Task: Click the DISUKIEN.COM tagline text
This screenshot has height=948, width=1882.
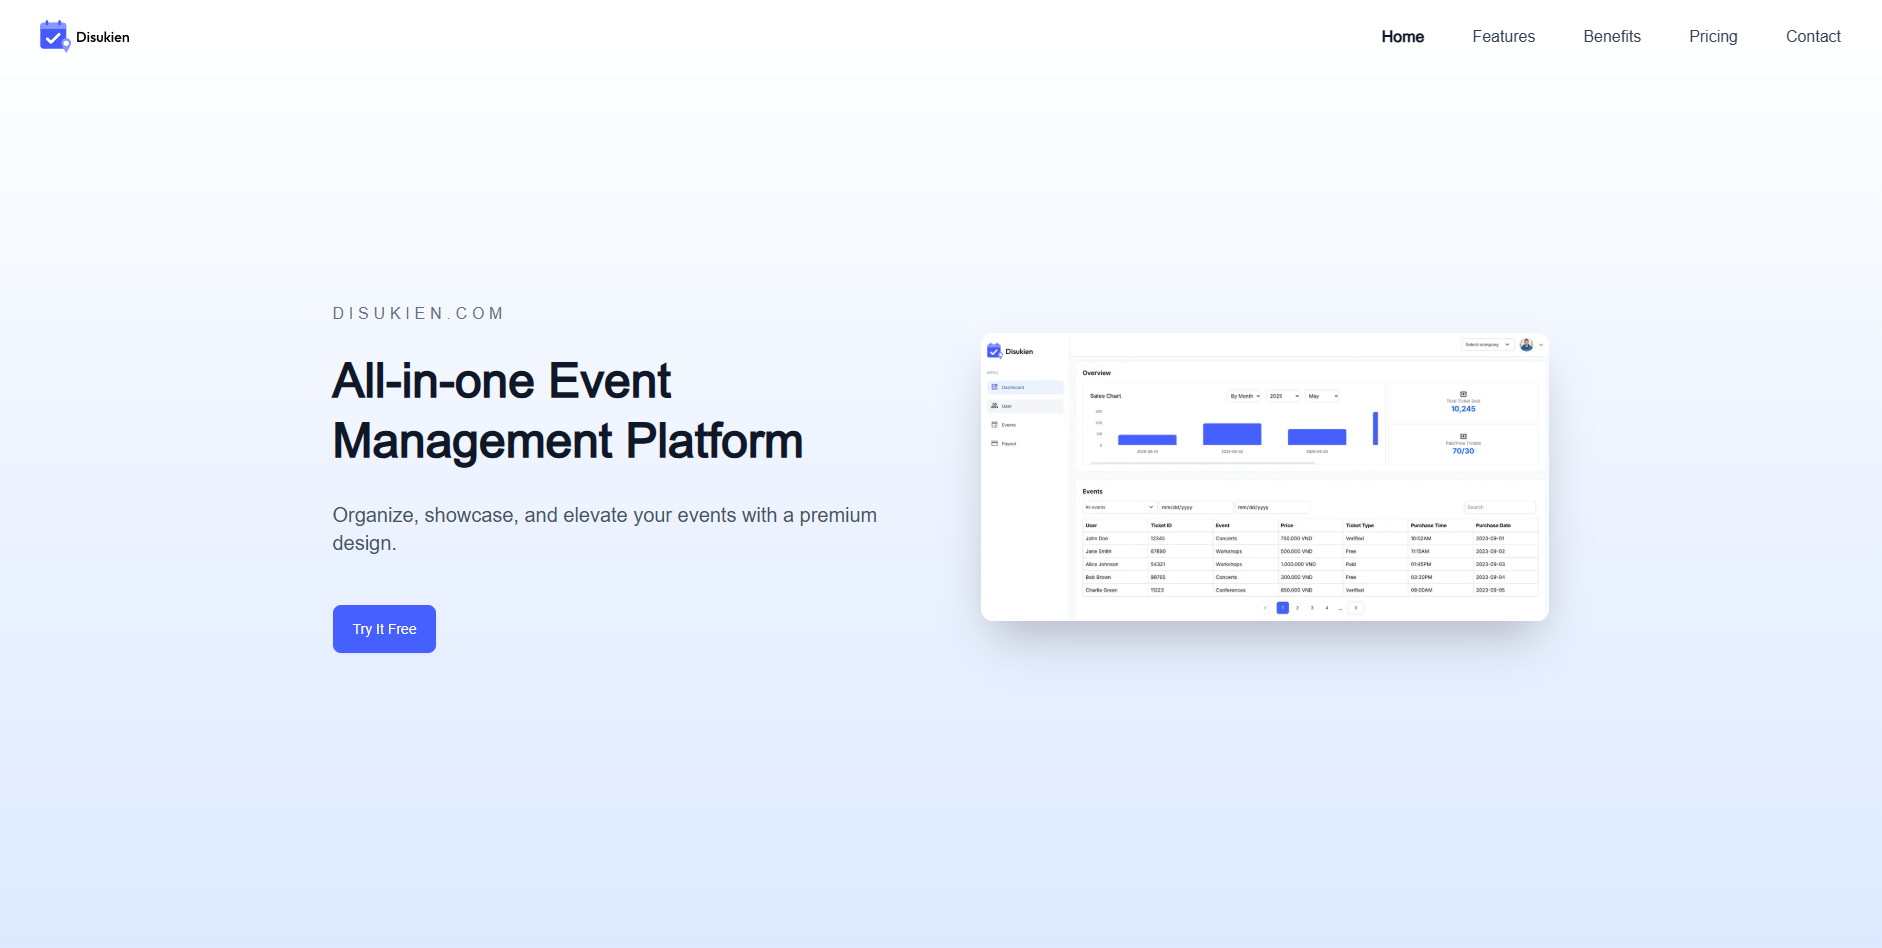Action: [418, 313]
